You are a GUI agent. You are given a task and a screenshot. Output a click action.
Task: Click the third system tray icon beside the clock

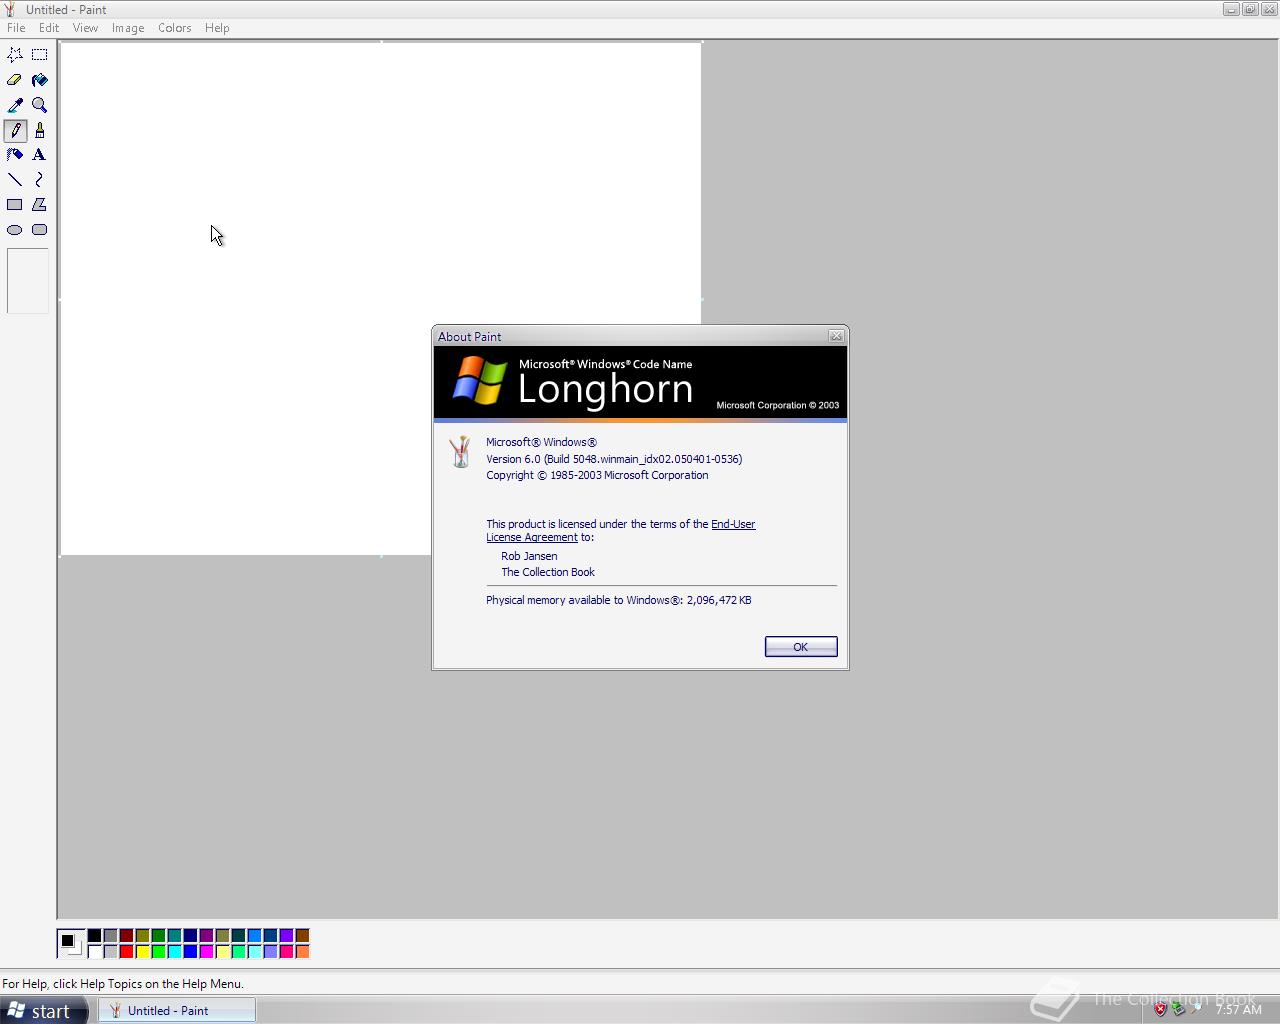point(1196,1009)
